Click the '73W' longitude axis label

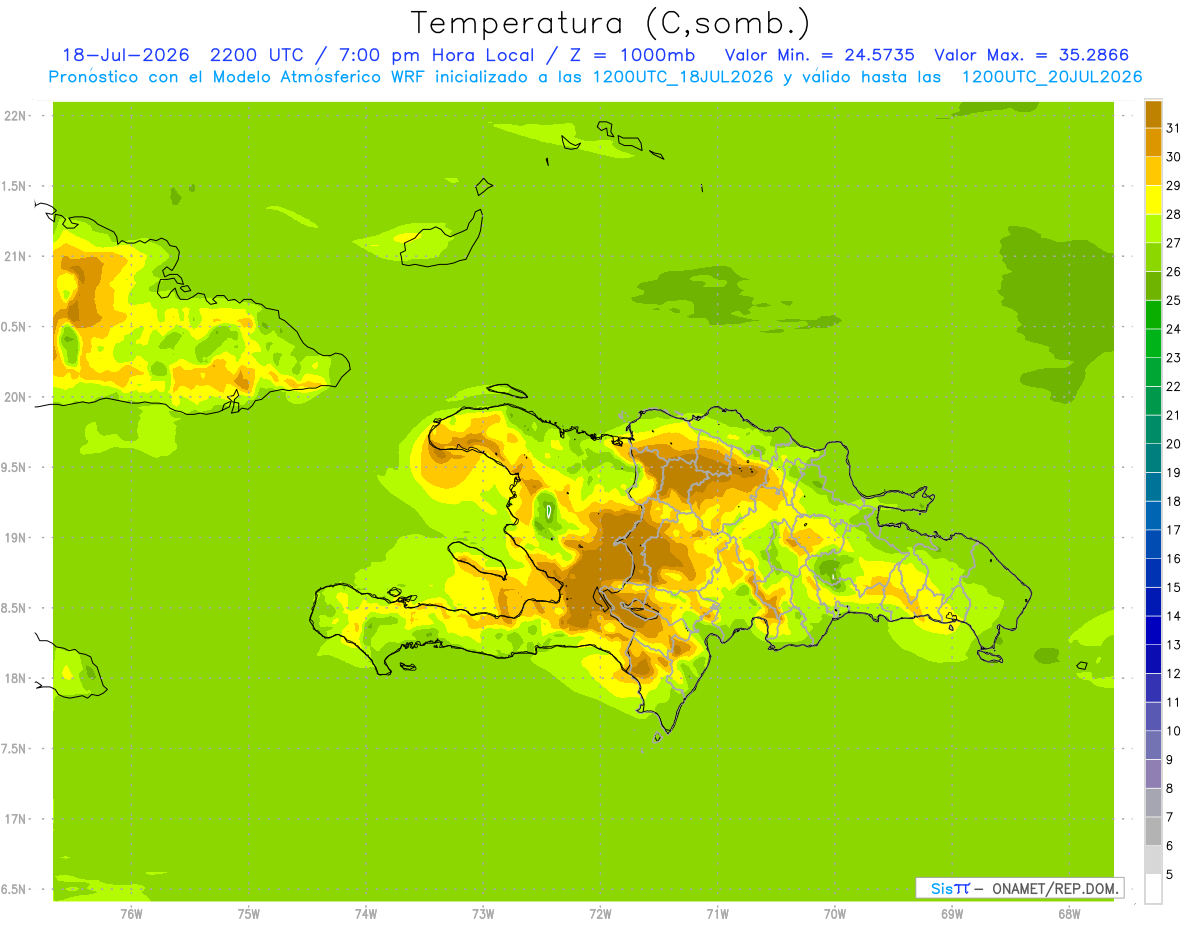(483, 914)
